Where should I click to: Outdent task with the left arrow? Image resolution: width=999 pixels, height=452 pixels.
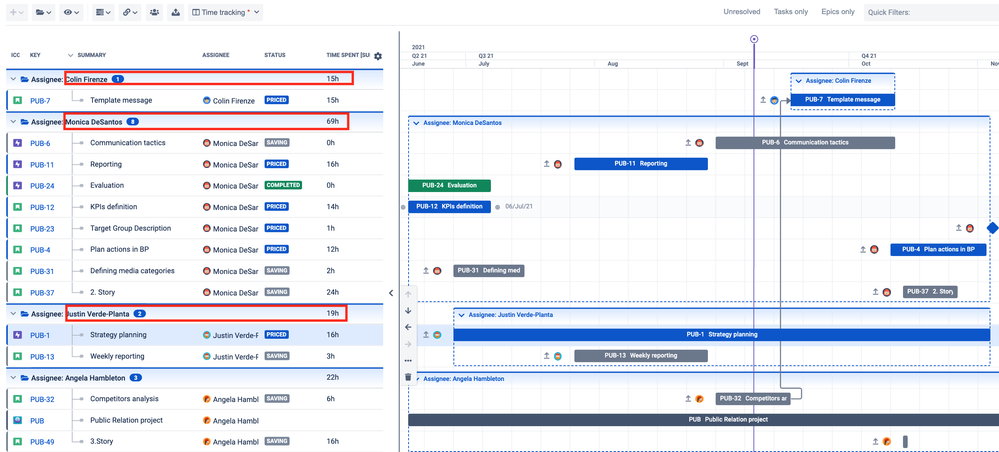408,327
